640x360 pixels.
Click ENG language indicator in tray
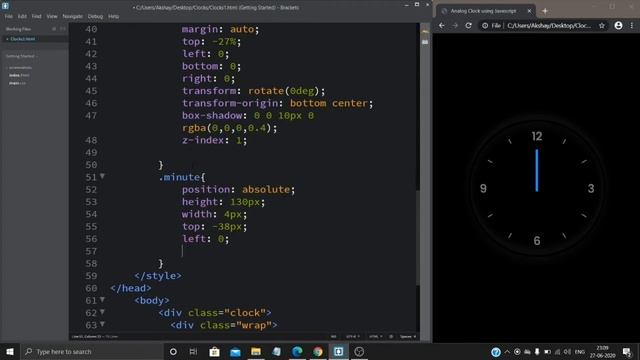click(580, 352)
